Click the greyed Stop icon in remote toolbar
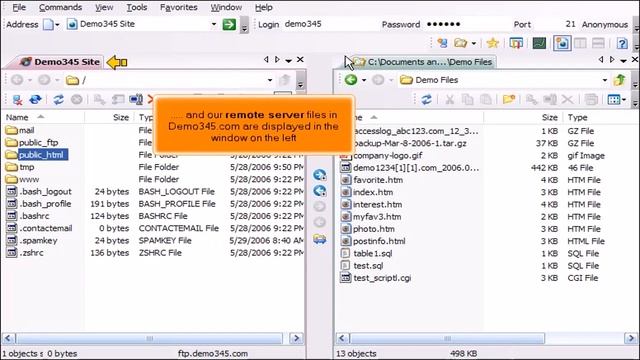 [x=76, y=99]
